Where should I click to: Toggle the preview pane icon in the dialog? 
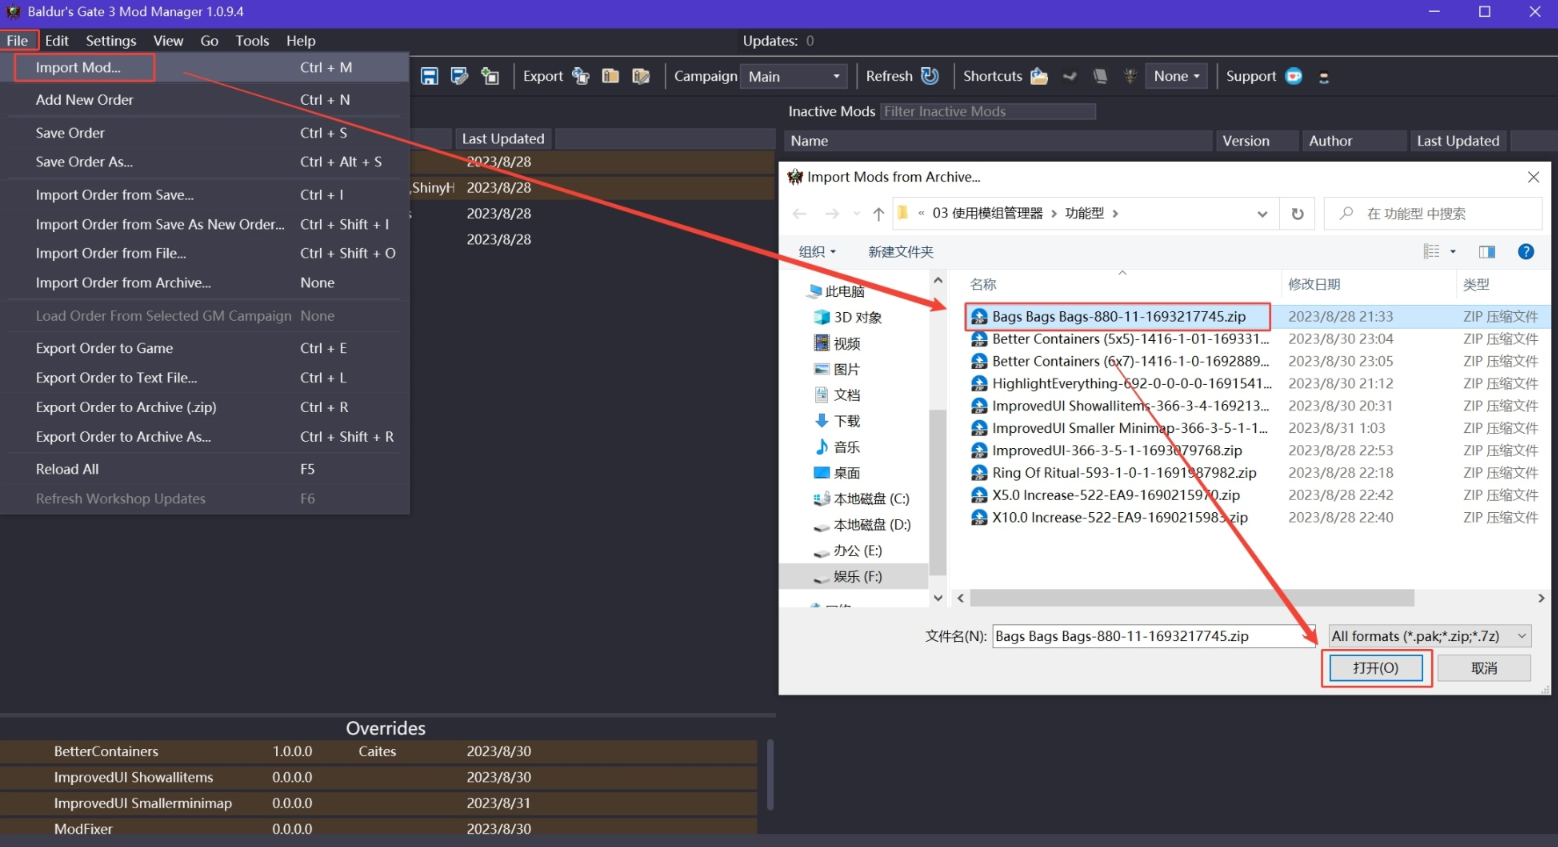point(1487,252)
